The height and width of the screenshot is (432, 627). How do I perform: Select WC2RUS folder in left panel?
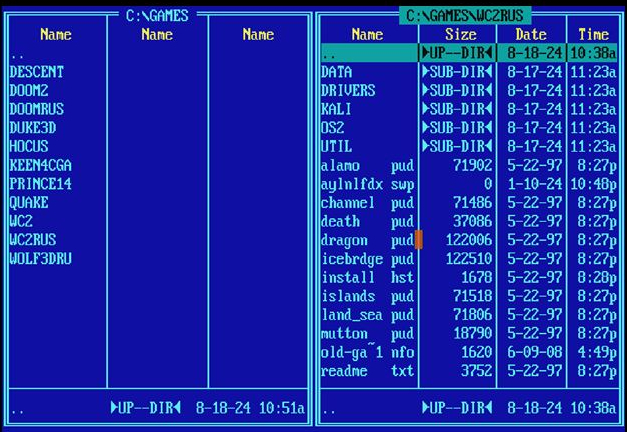click(x=33, y=240)
